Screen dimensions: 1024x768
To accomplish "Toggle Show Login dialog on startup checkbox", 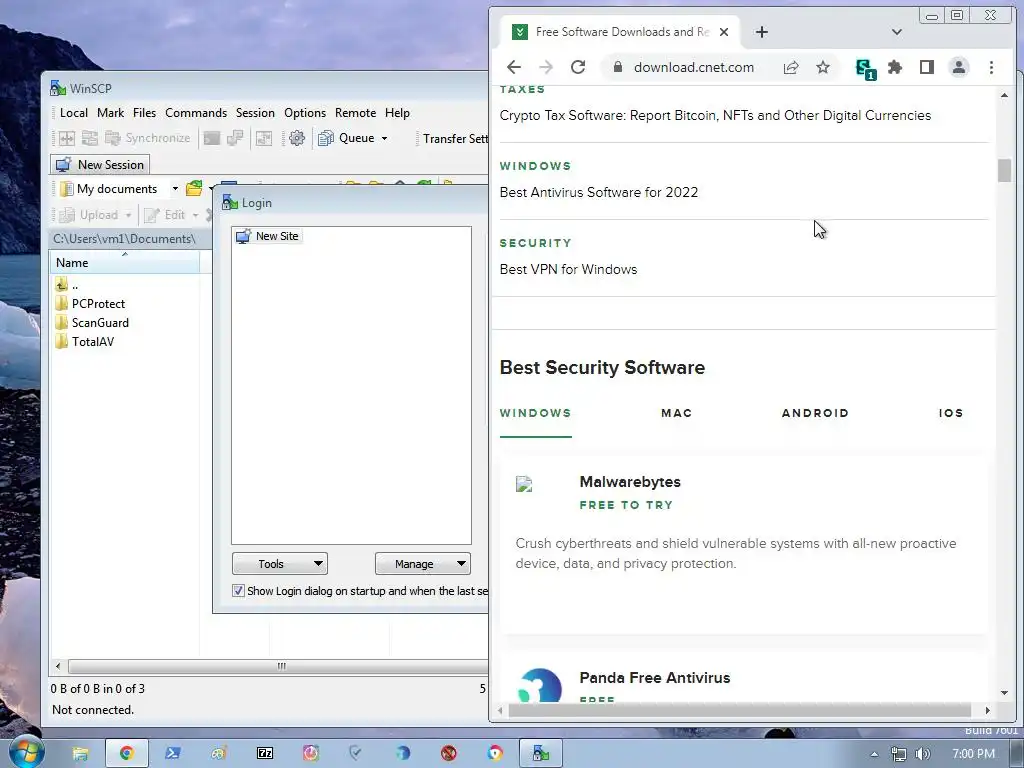I will click(x=238, y=591).
